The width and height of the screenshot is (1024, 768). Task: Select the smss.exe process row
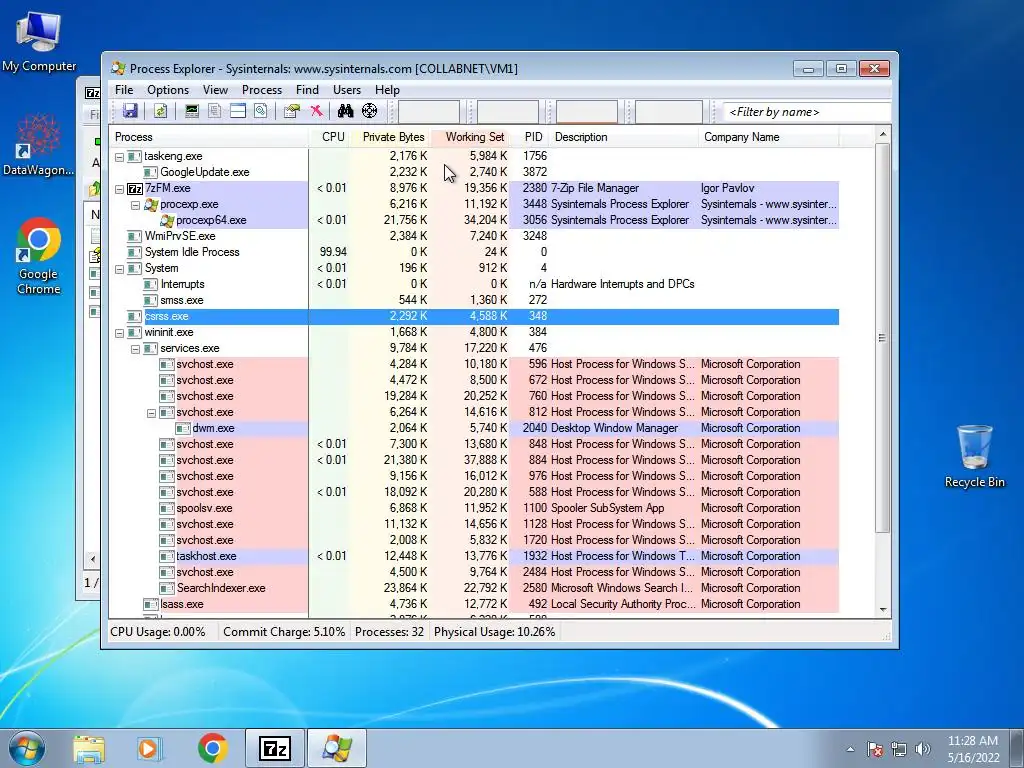[474, 300]
